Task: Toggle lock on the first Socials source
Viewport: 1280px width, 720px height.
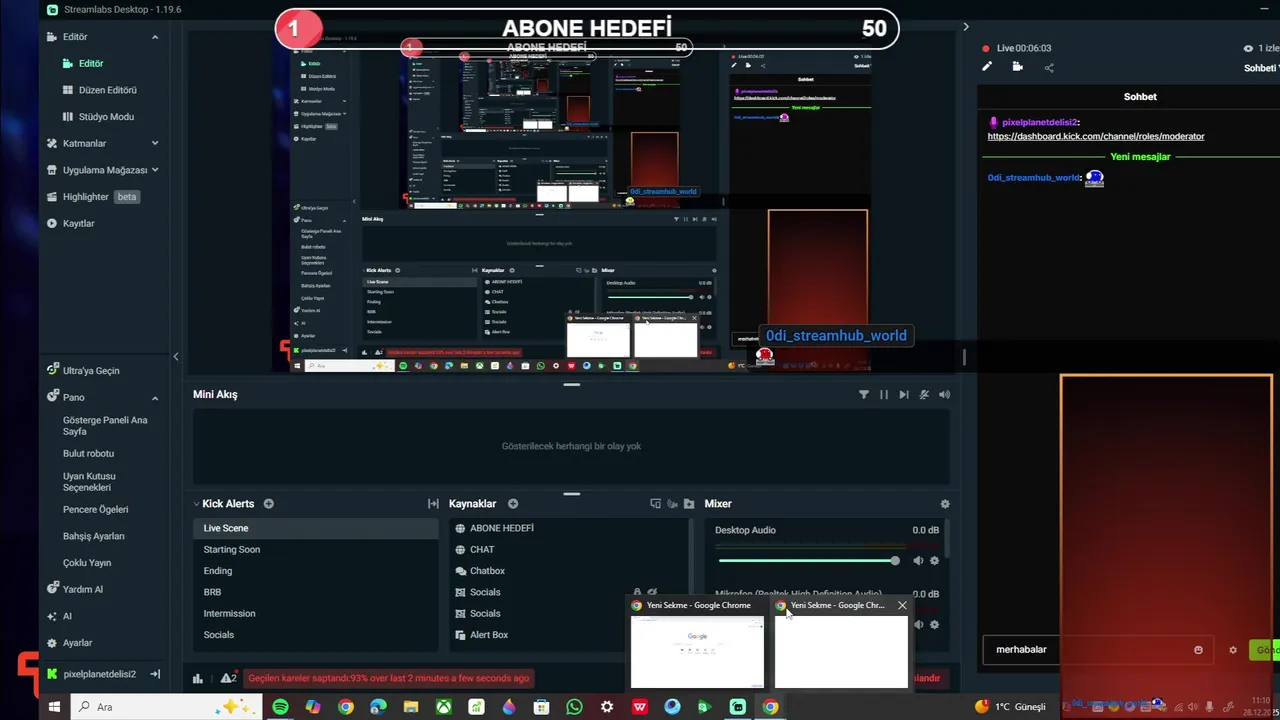Action: click(637, 593)
